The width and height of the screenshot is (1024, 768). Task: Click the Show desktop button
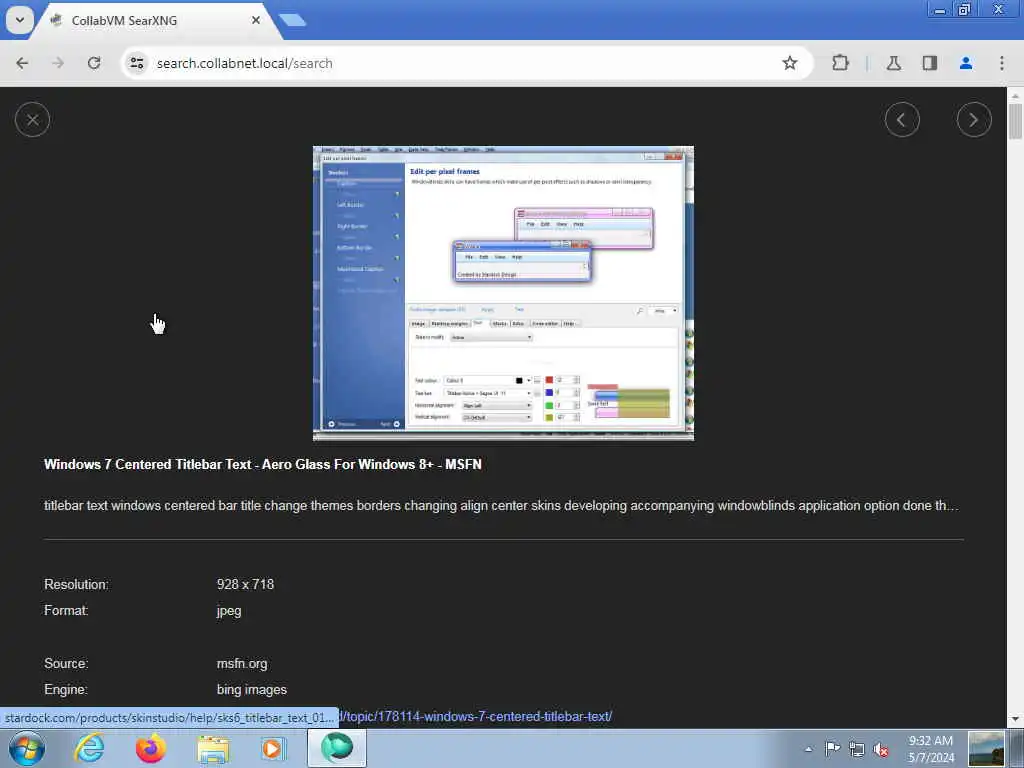coord(1017,748)
